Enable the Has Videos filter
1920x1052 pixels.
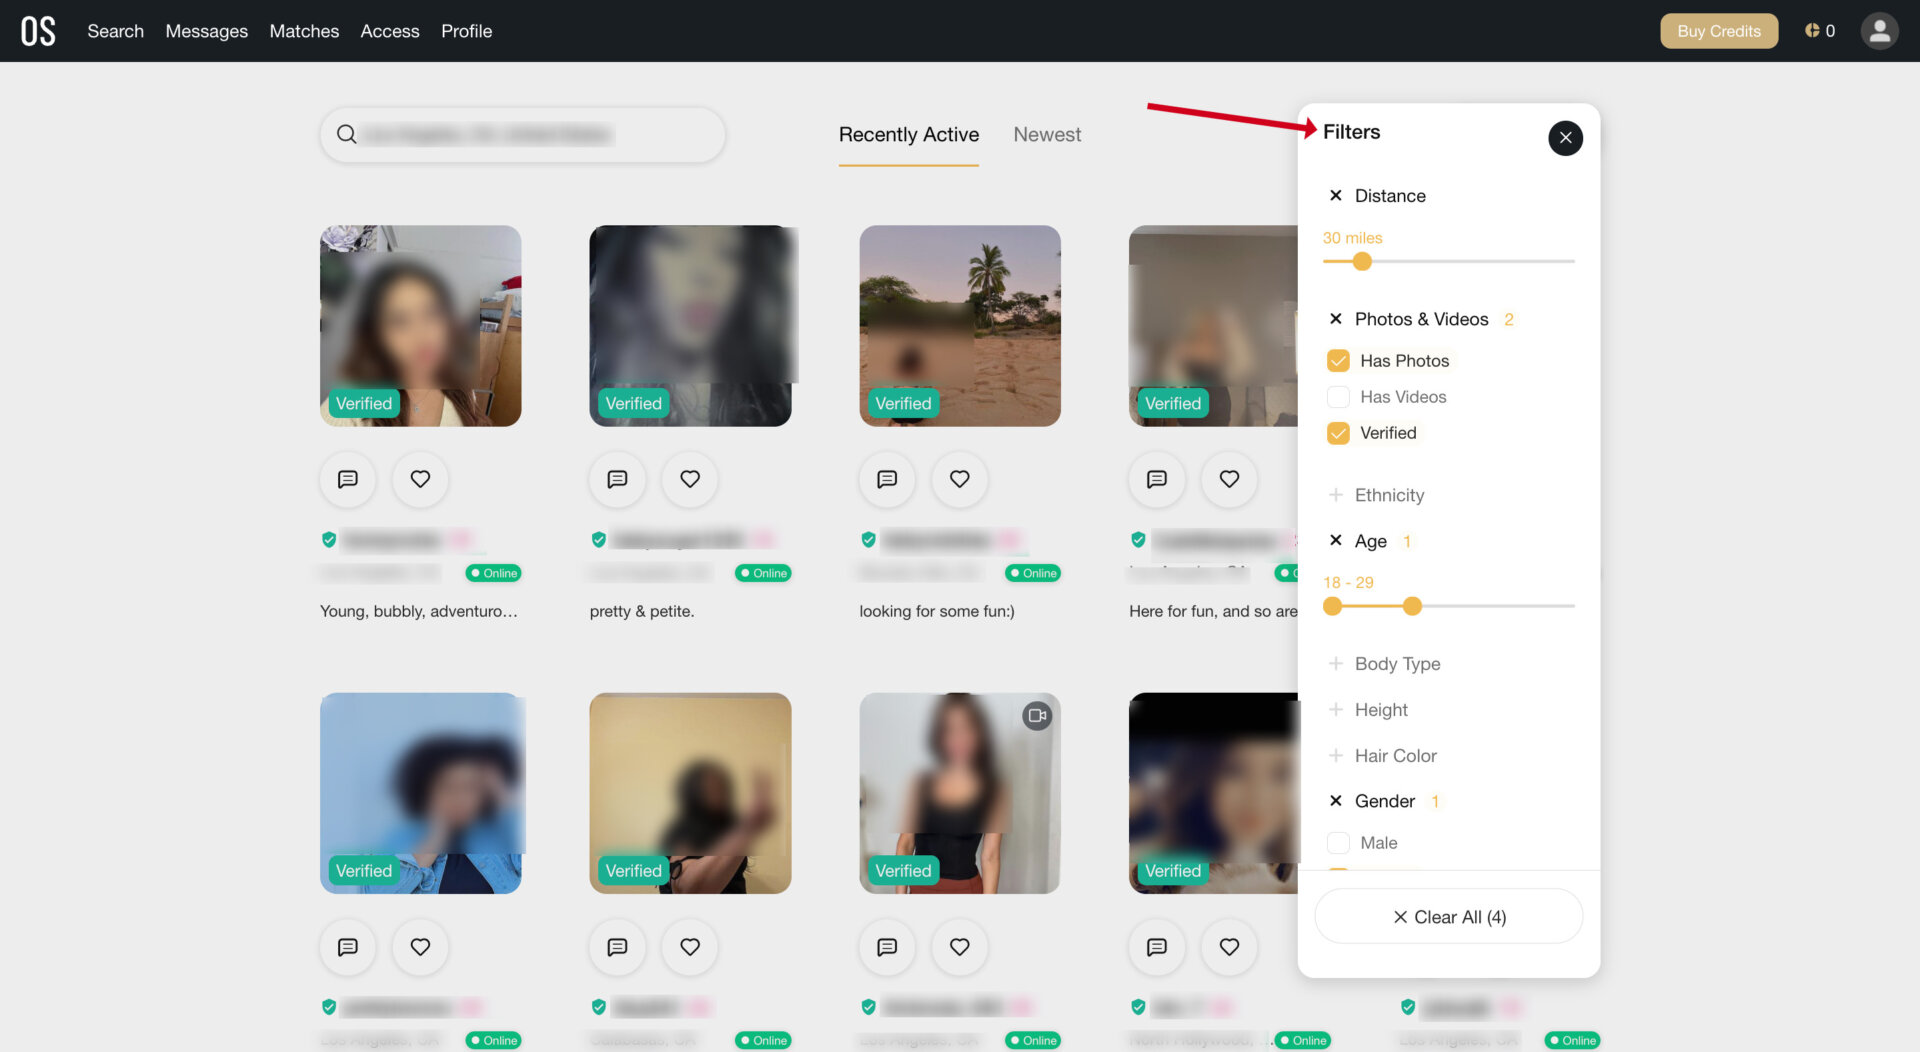point(1338,397)
